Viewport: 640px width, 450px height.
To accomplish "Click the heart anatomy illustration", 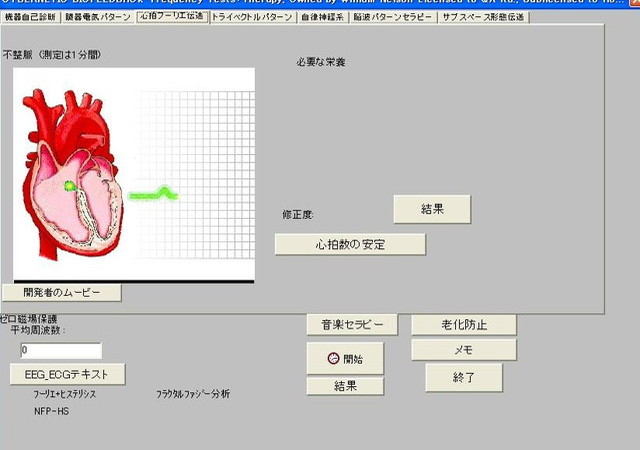I will 73,175.
